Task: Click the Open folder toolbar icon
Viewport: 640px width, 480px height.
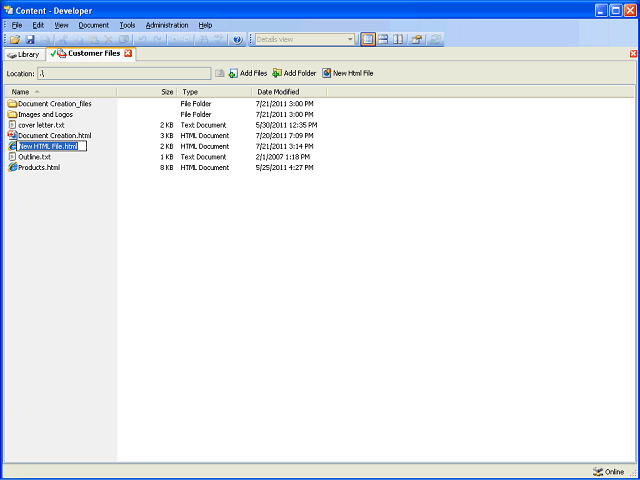Action: [15, 40]
